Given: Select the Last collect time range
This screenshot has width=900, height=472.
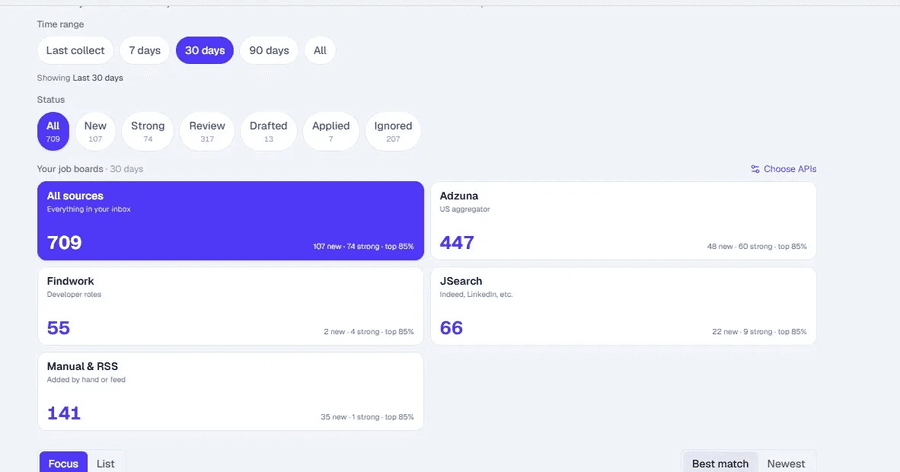Looking at the screenshot, I should tap(75, 51).
